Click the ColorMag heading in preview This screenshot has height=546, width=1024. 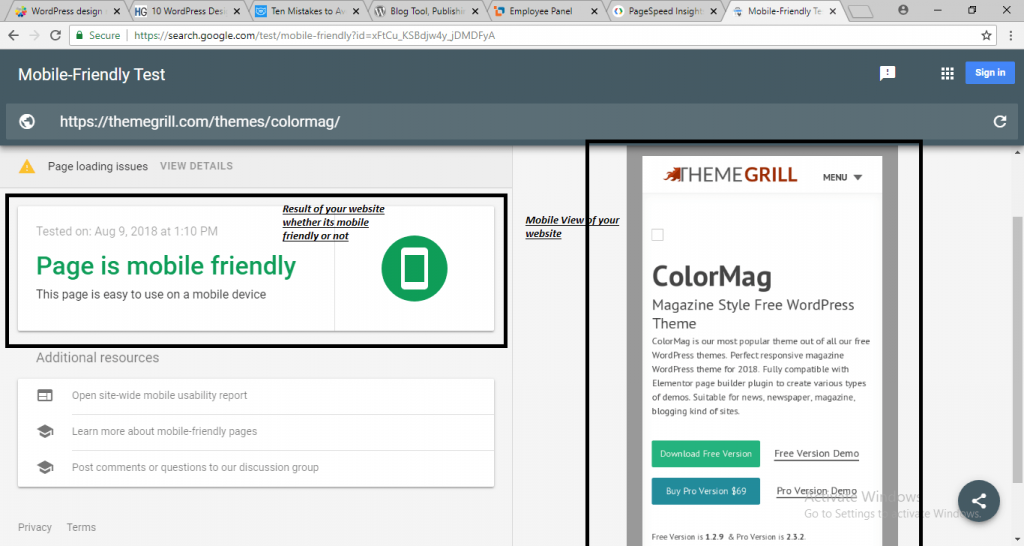click(712, 276)
